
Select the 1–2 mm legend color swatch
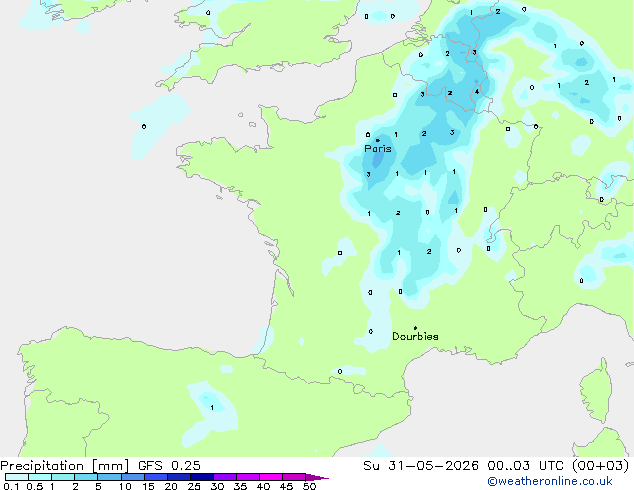63,477
